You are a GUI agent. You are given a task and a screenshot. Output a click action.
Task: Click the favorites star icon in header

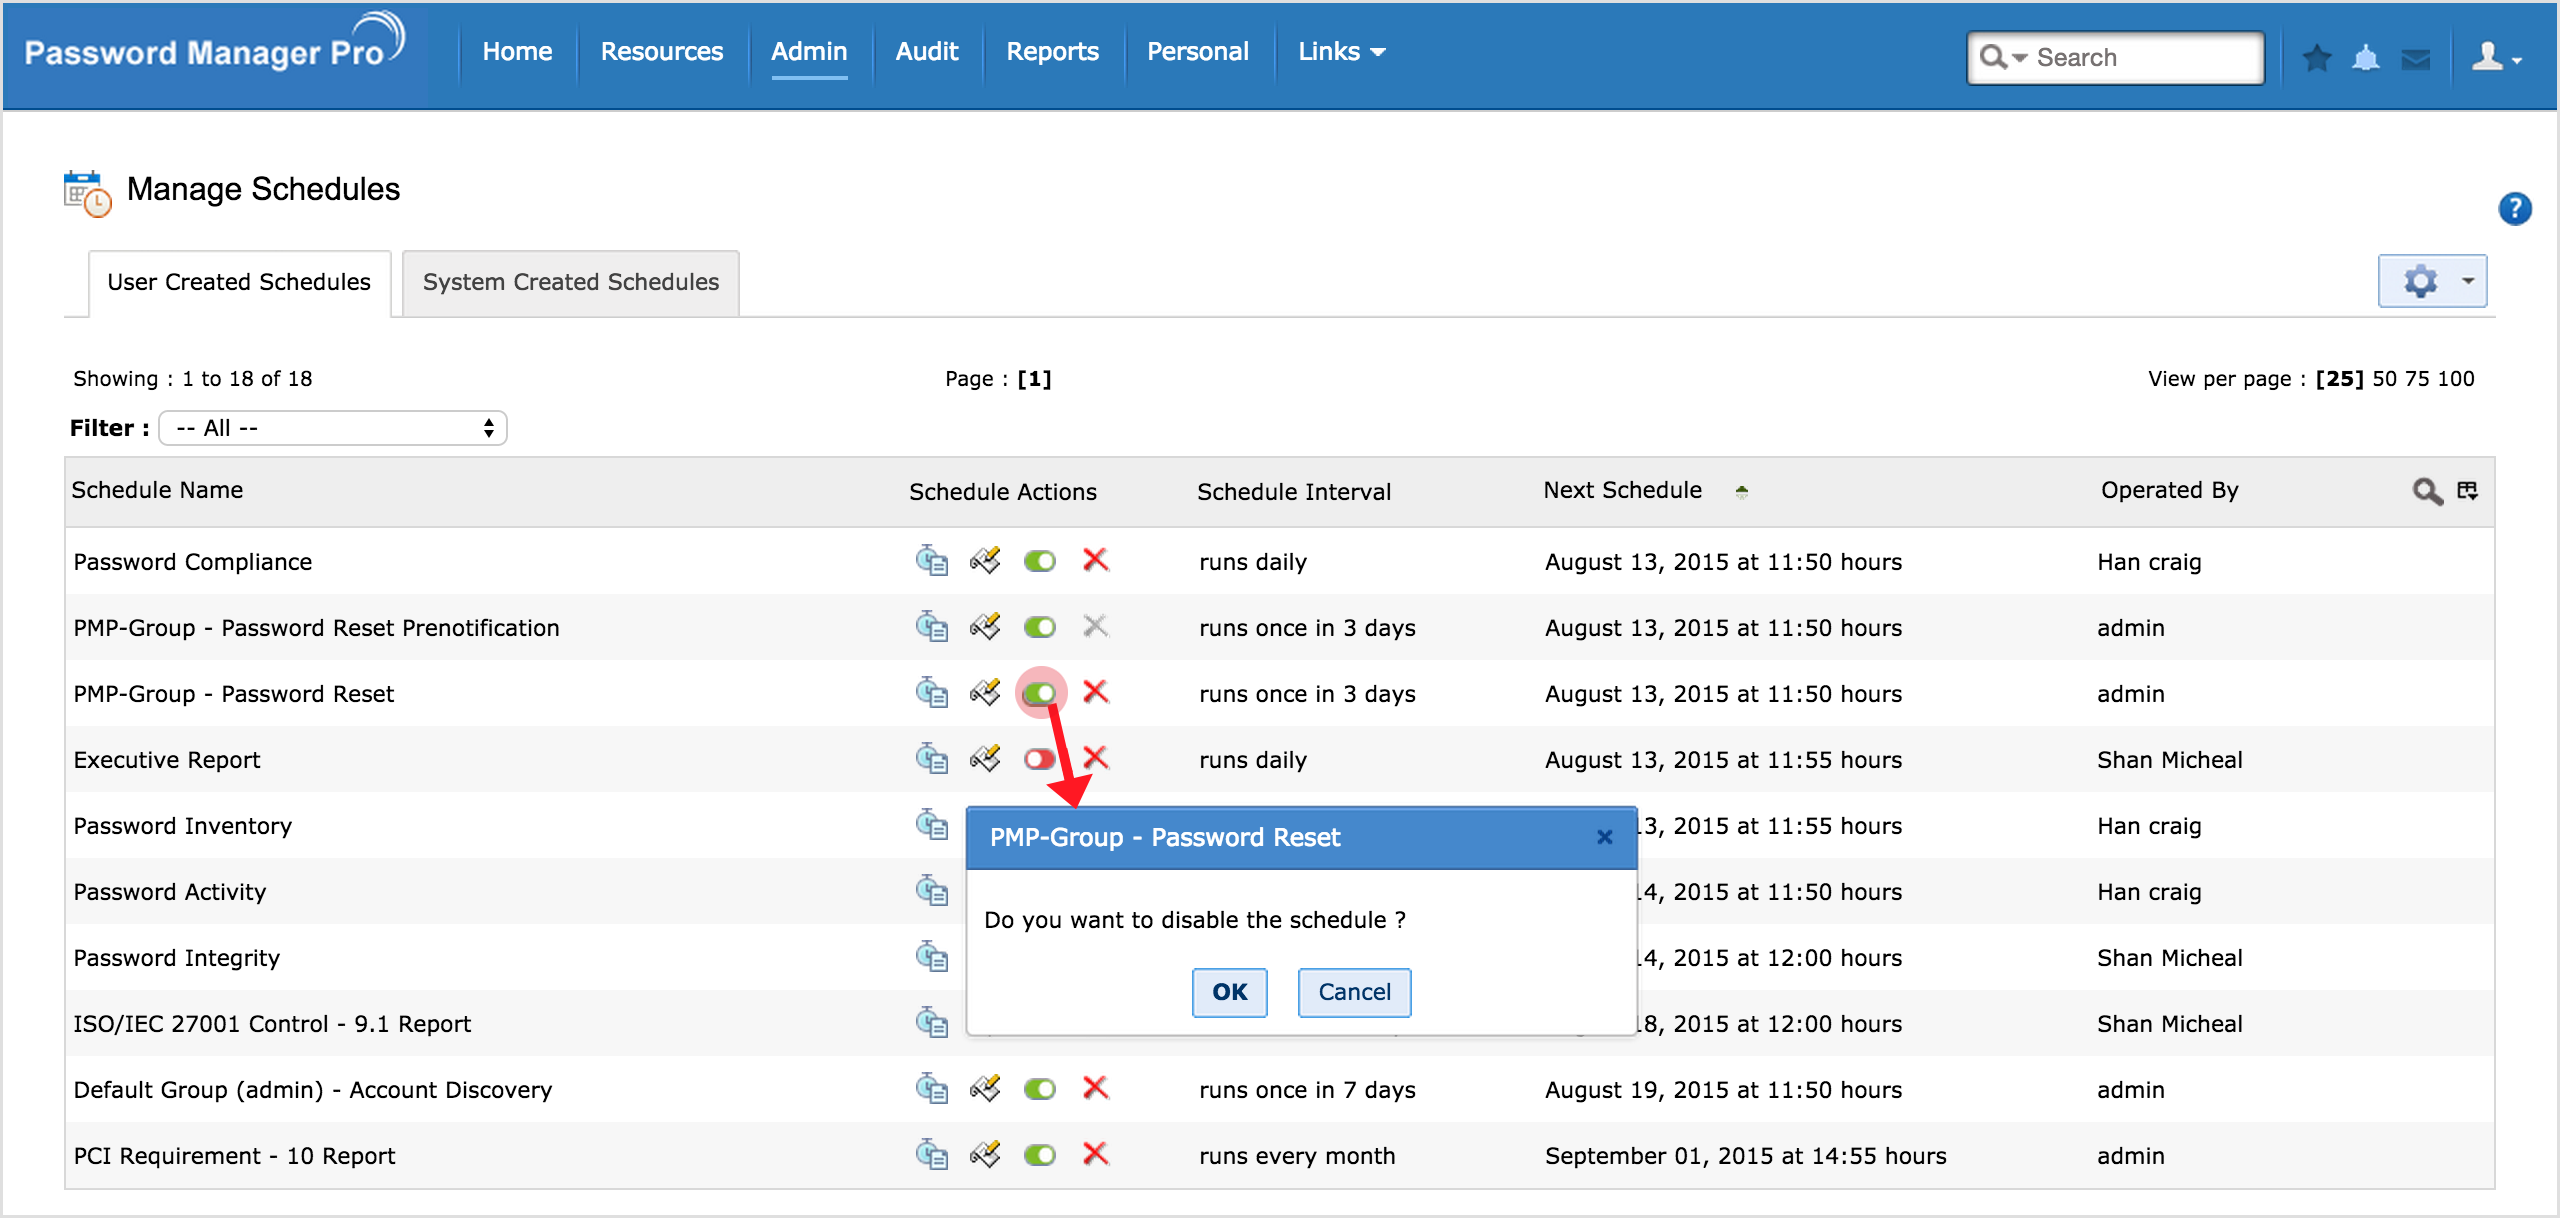click(2316, 58)
